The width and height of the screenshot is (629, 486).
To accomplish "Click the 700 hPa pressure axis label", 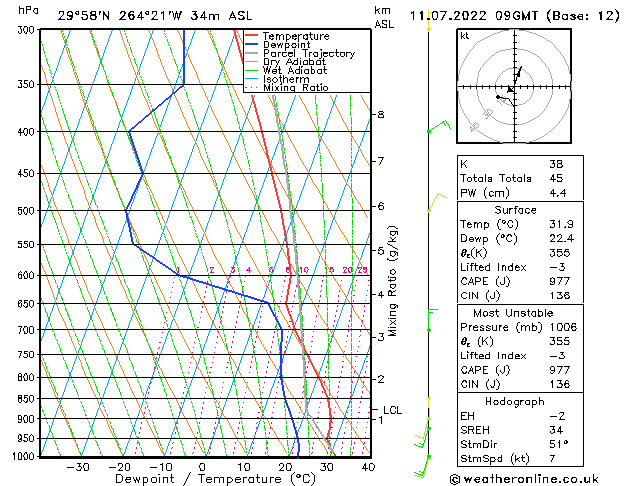I will coord(26,330).
